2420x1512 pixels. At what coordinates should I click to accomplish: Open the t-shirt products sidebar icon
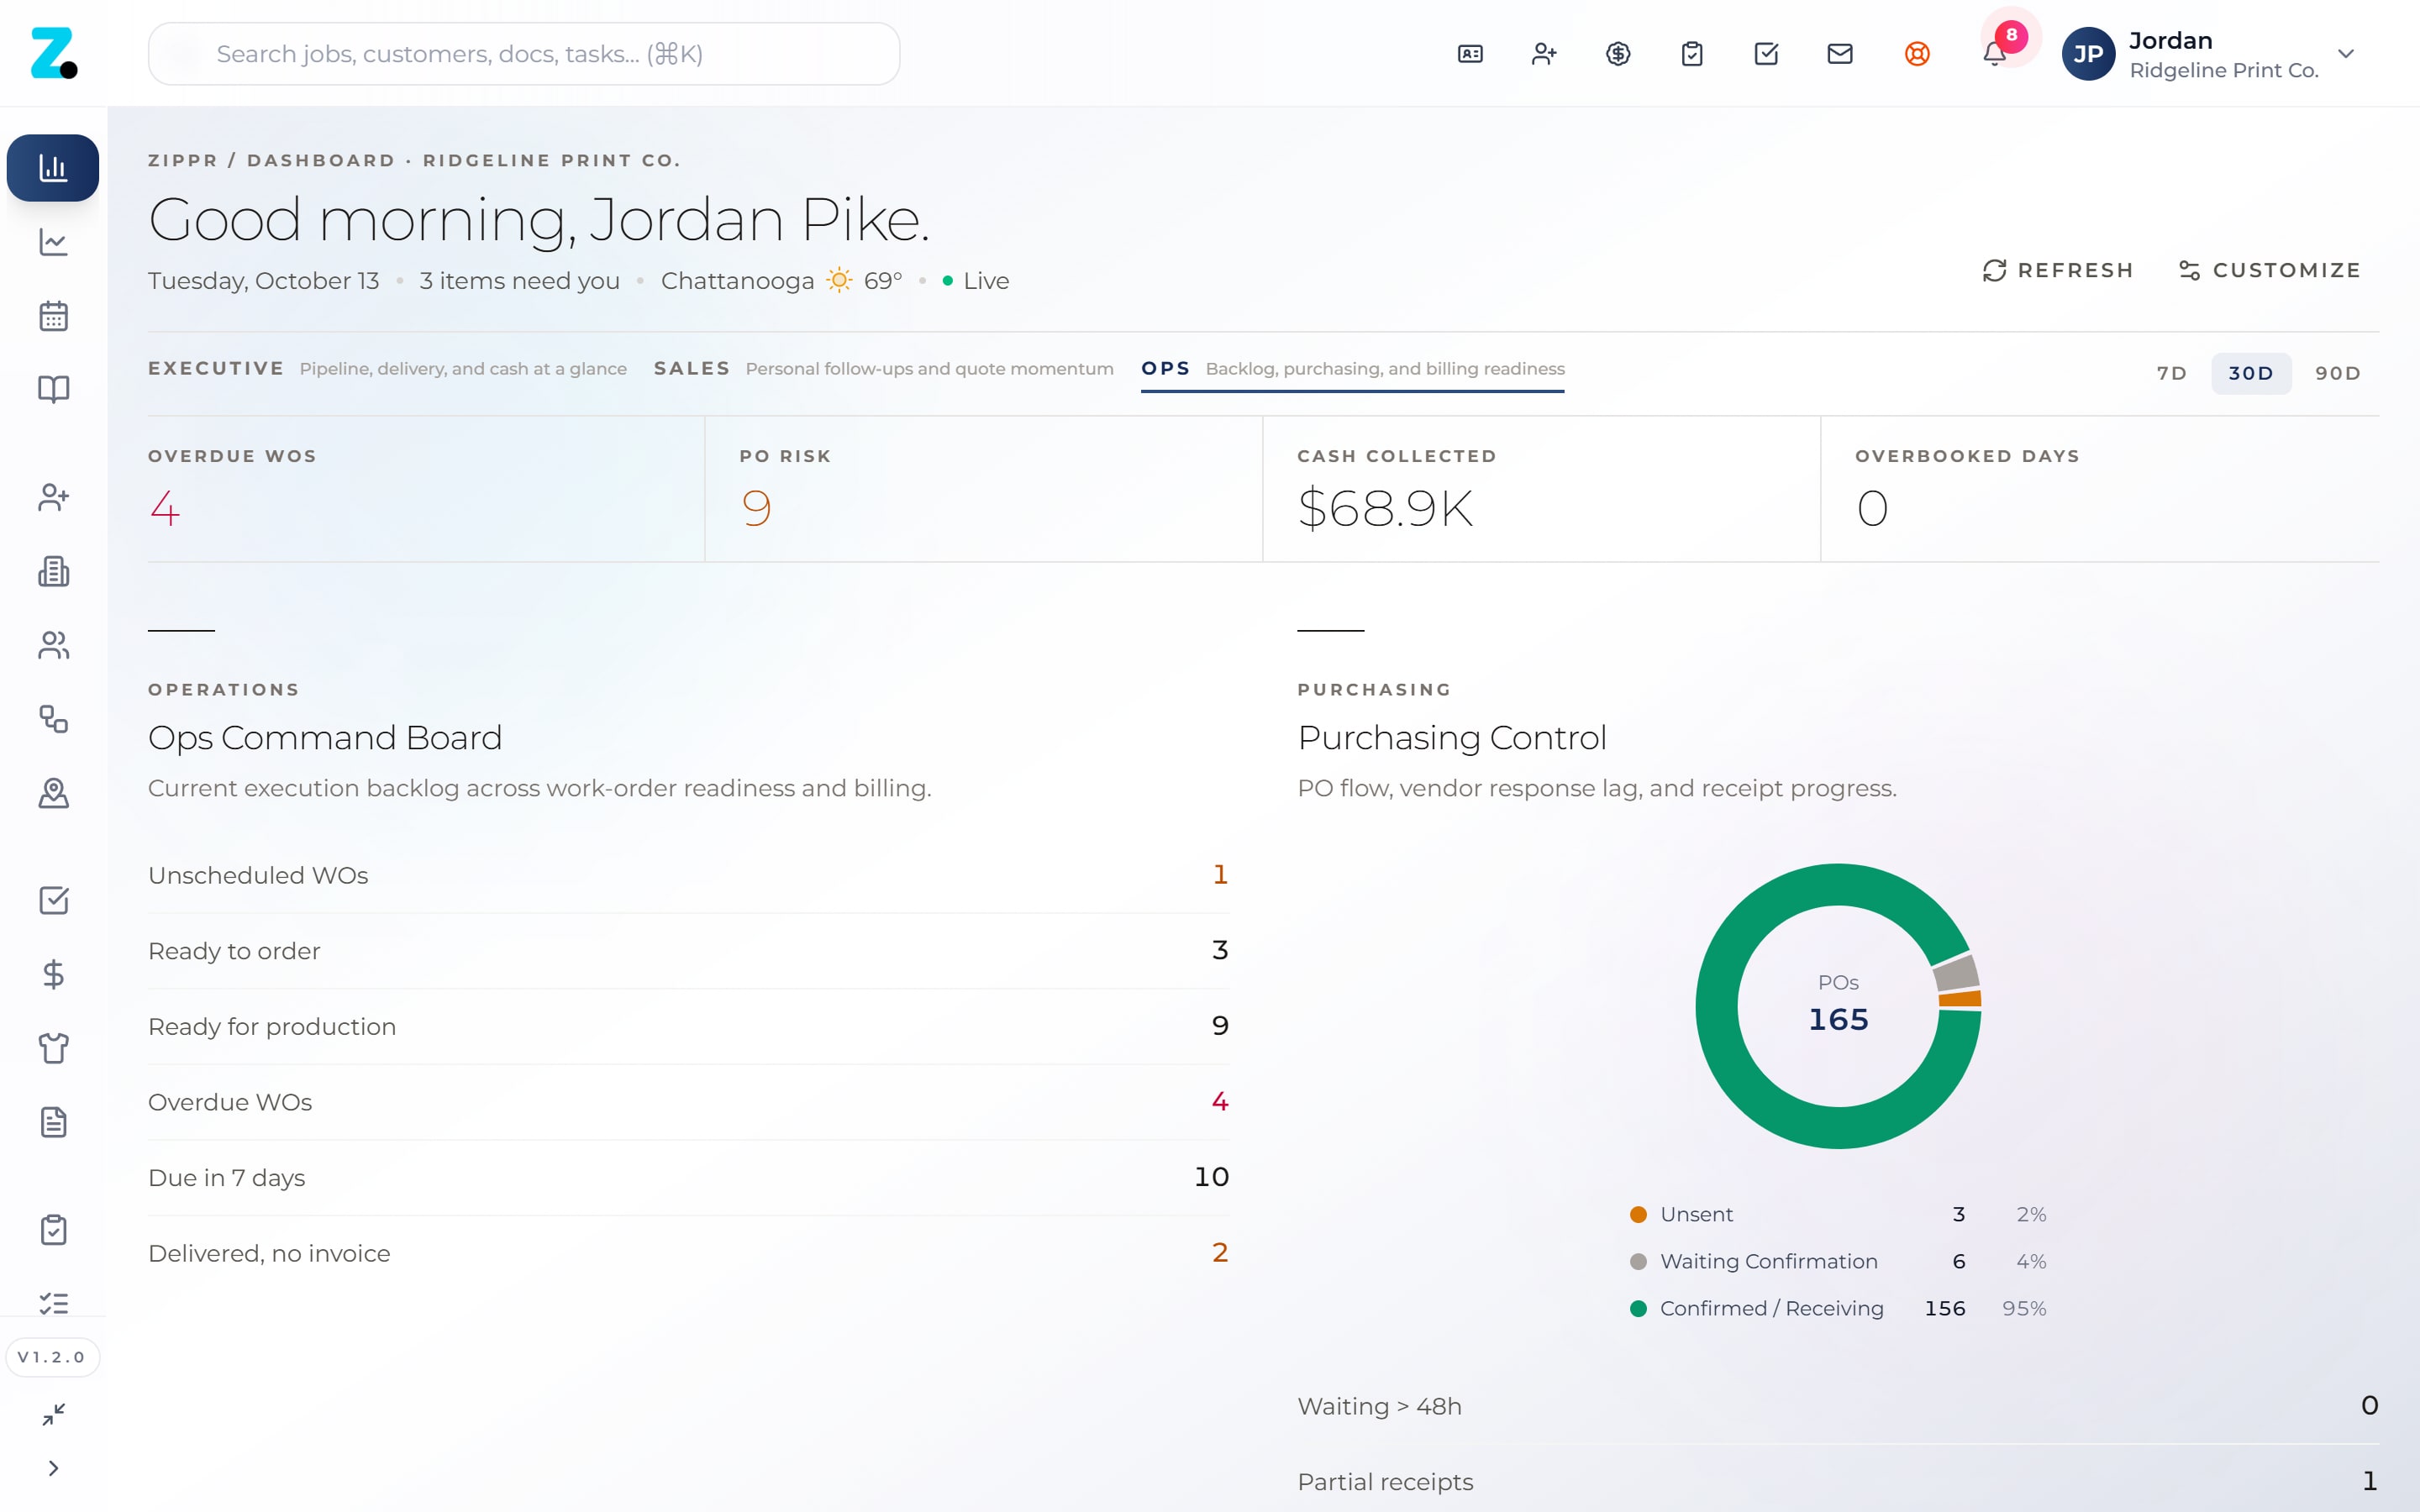(53, 1048)
